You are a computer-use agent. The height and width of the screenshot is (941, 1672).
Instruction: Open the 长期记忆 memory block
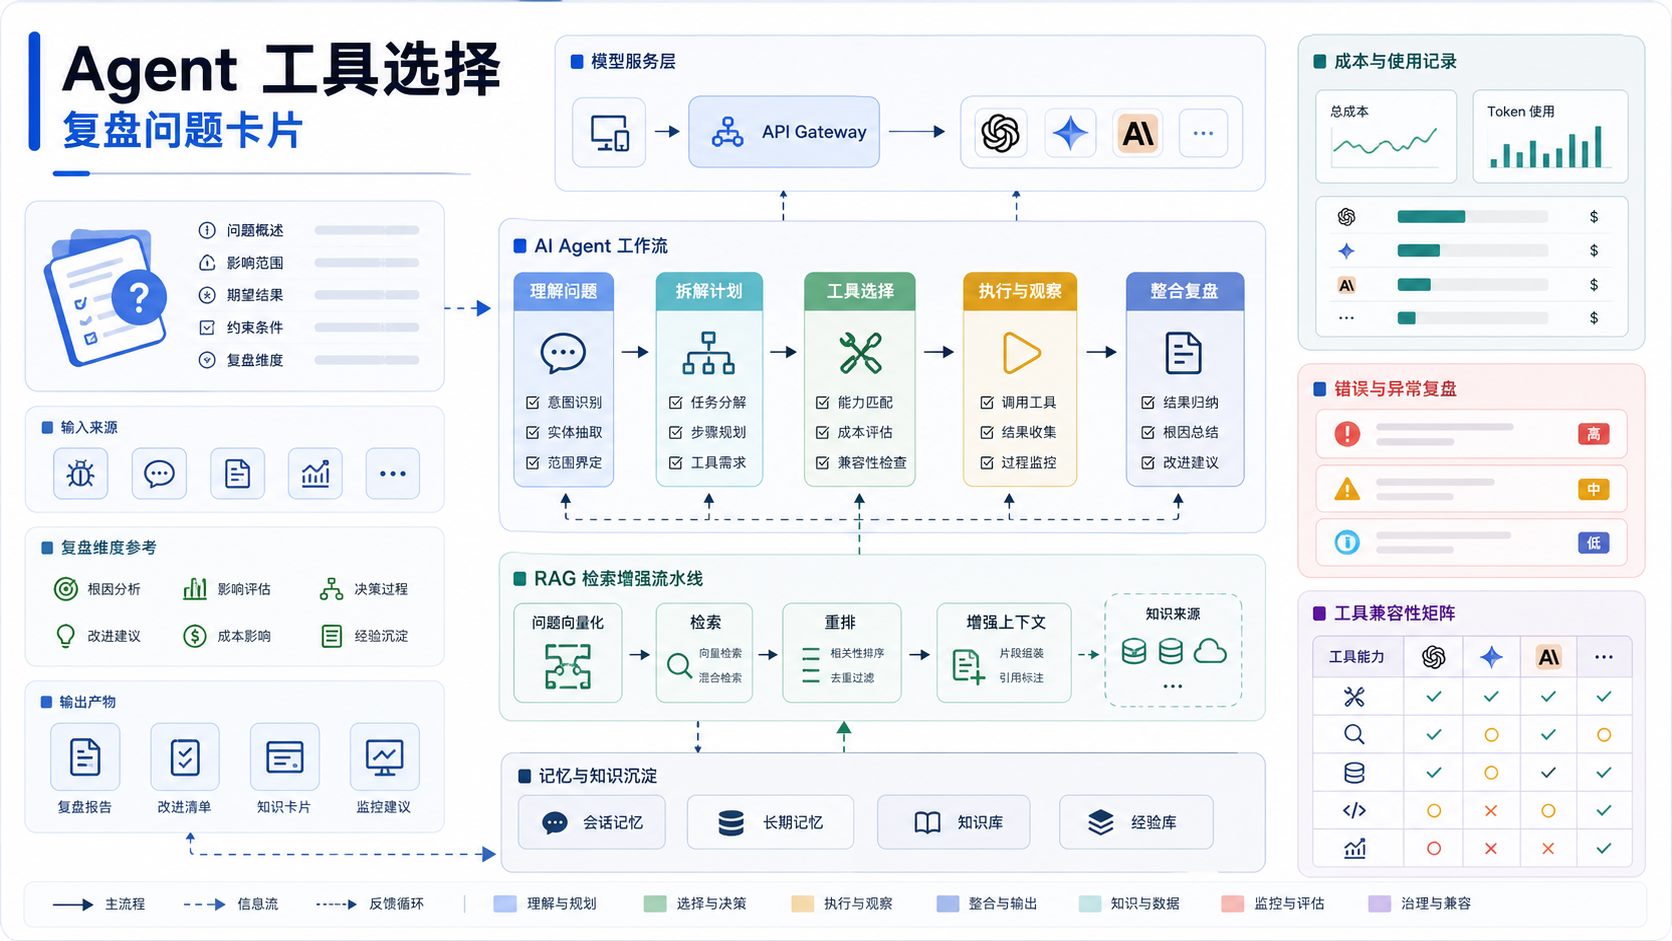(770, 822)
